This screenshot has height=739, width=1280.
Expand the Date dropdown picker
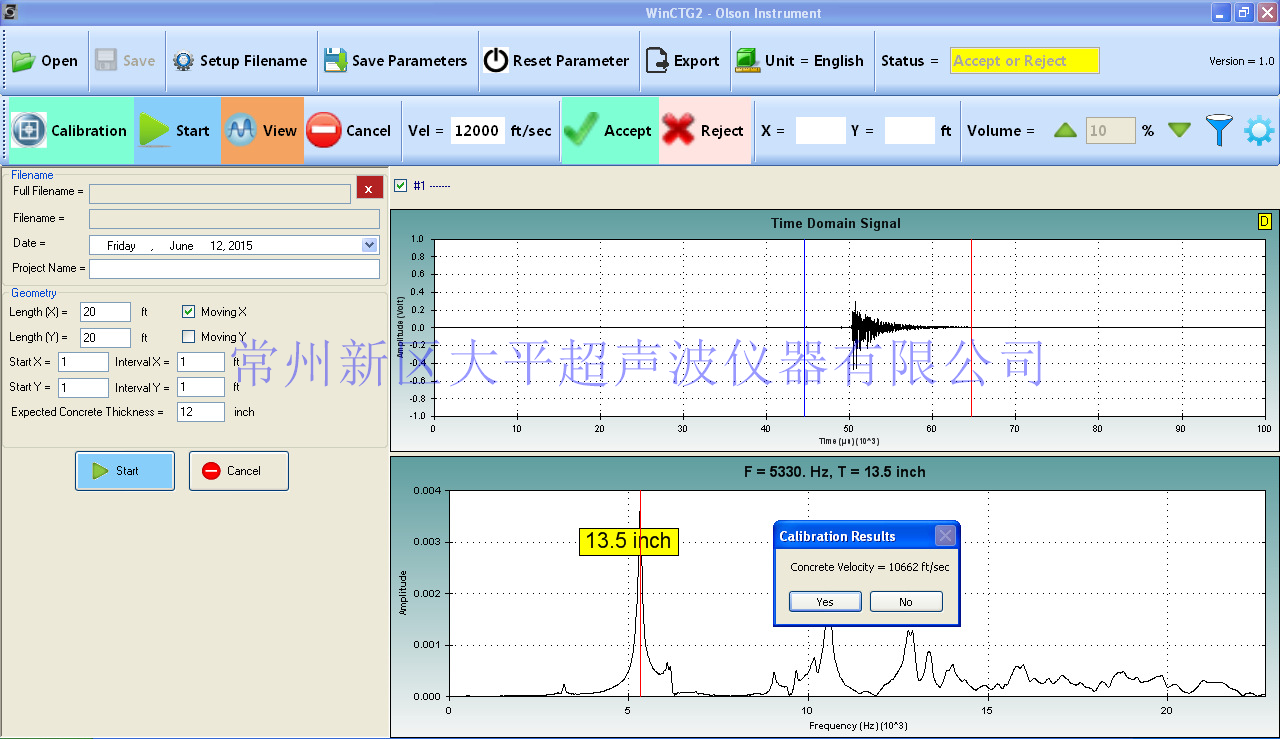tap(369, 245)
